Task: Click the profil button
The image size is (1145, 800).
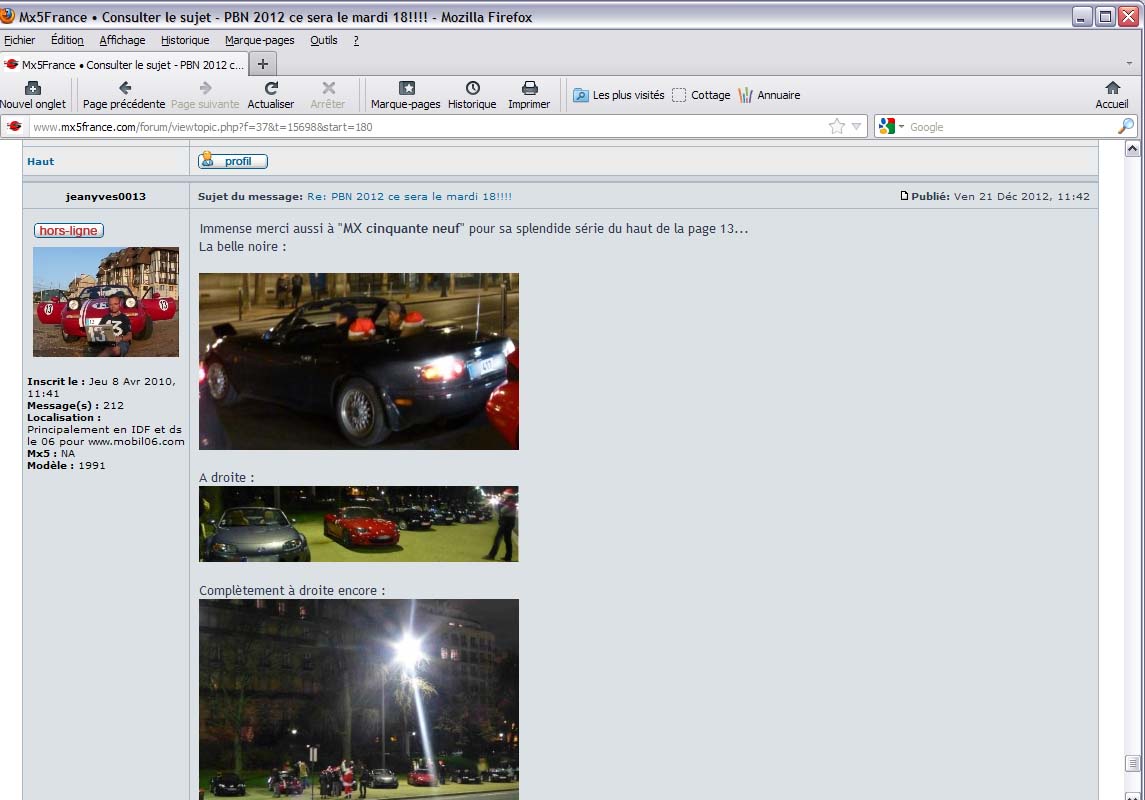Action: [x=233, y=161]
